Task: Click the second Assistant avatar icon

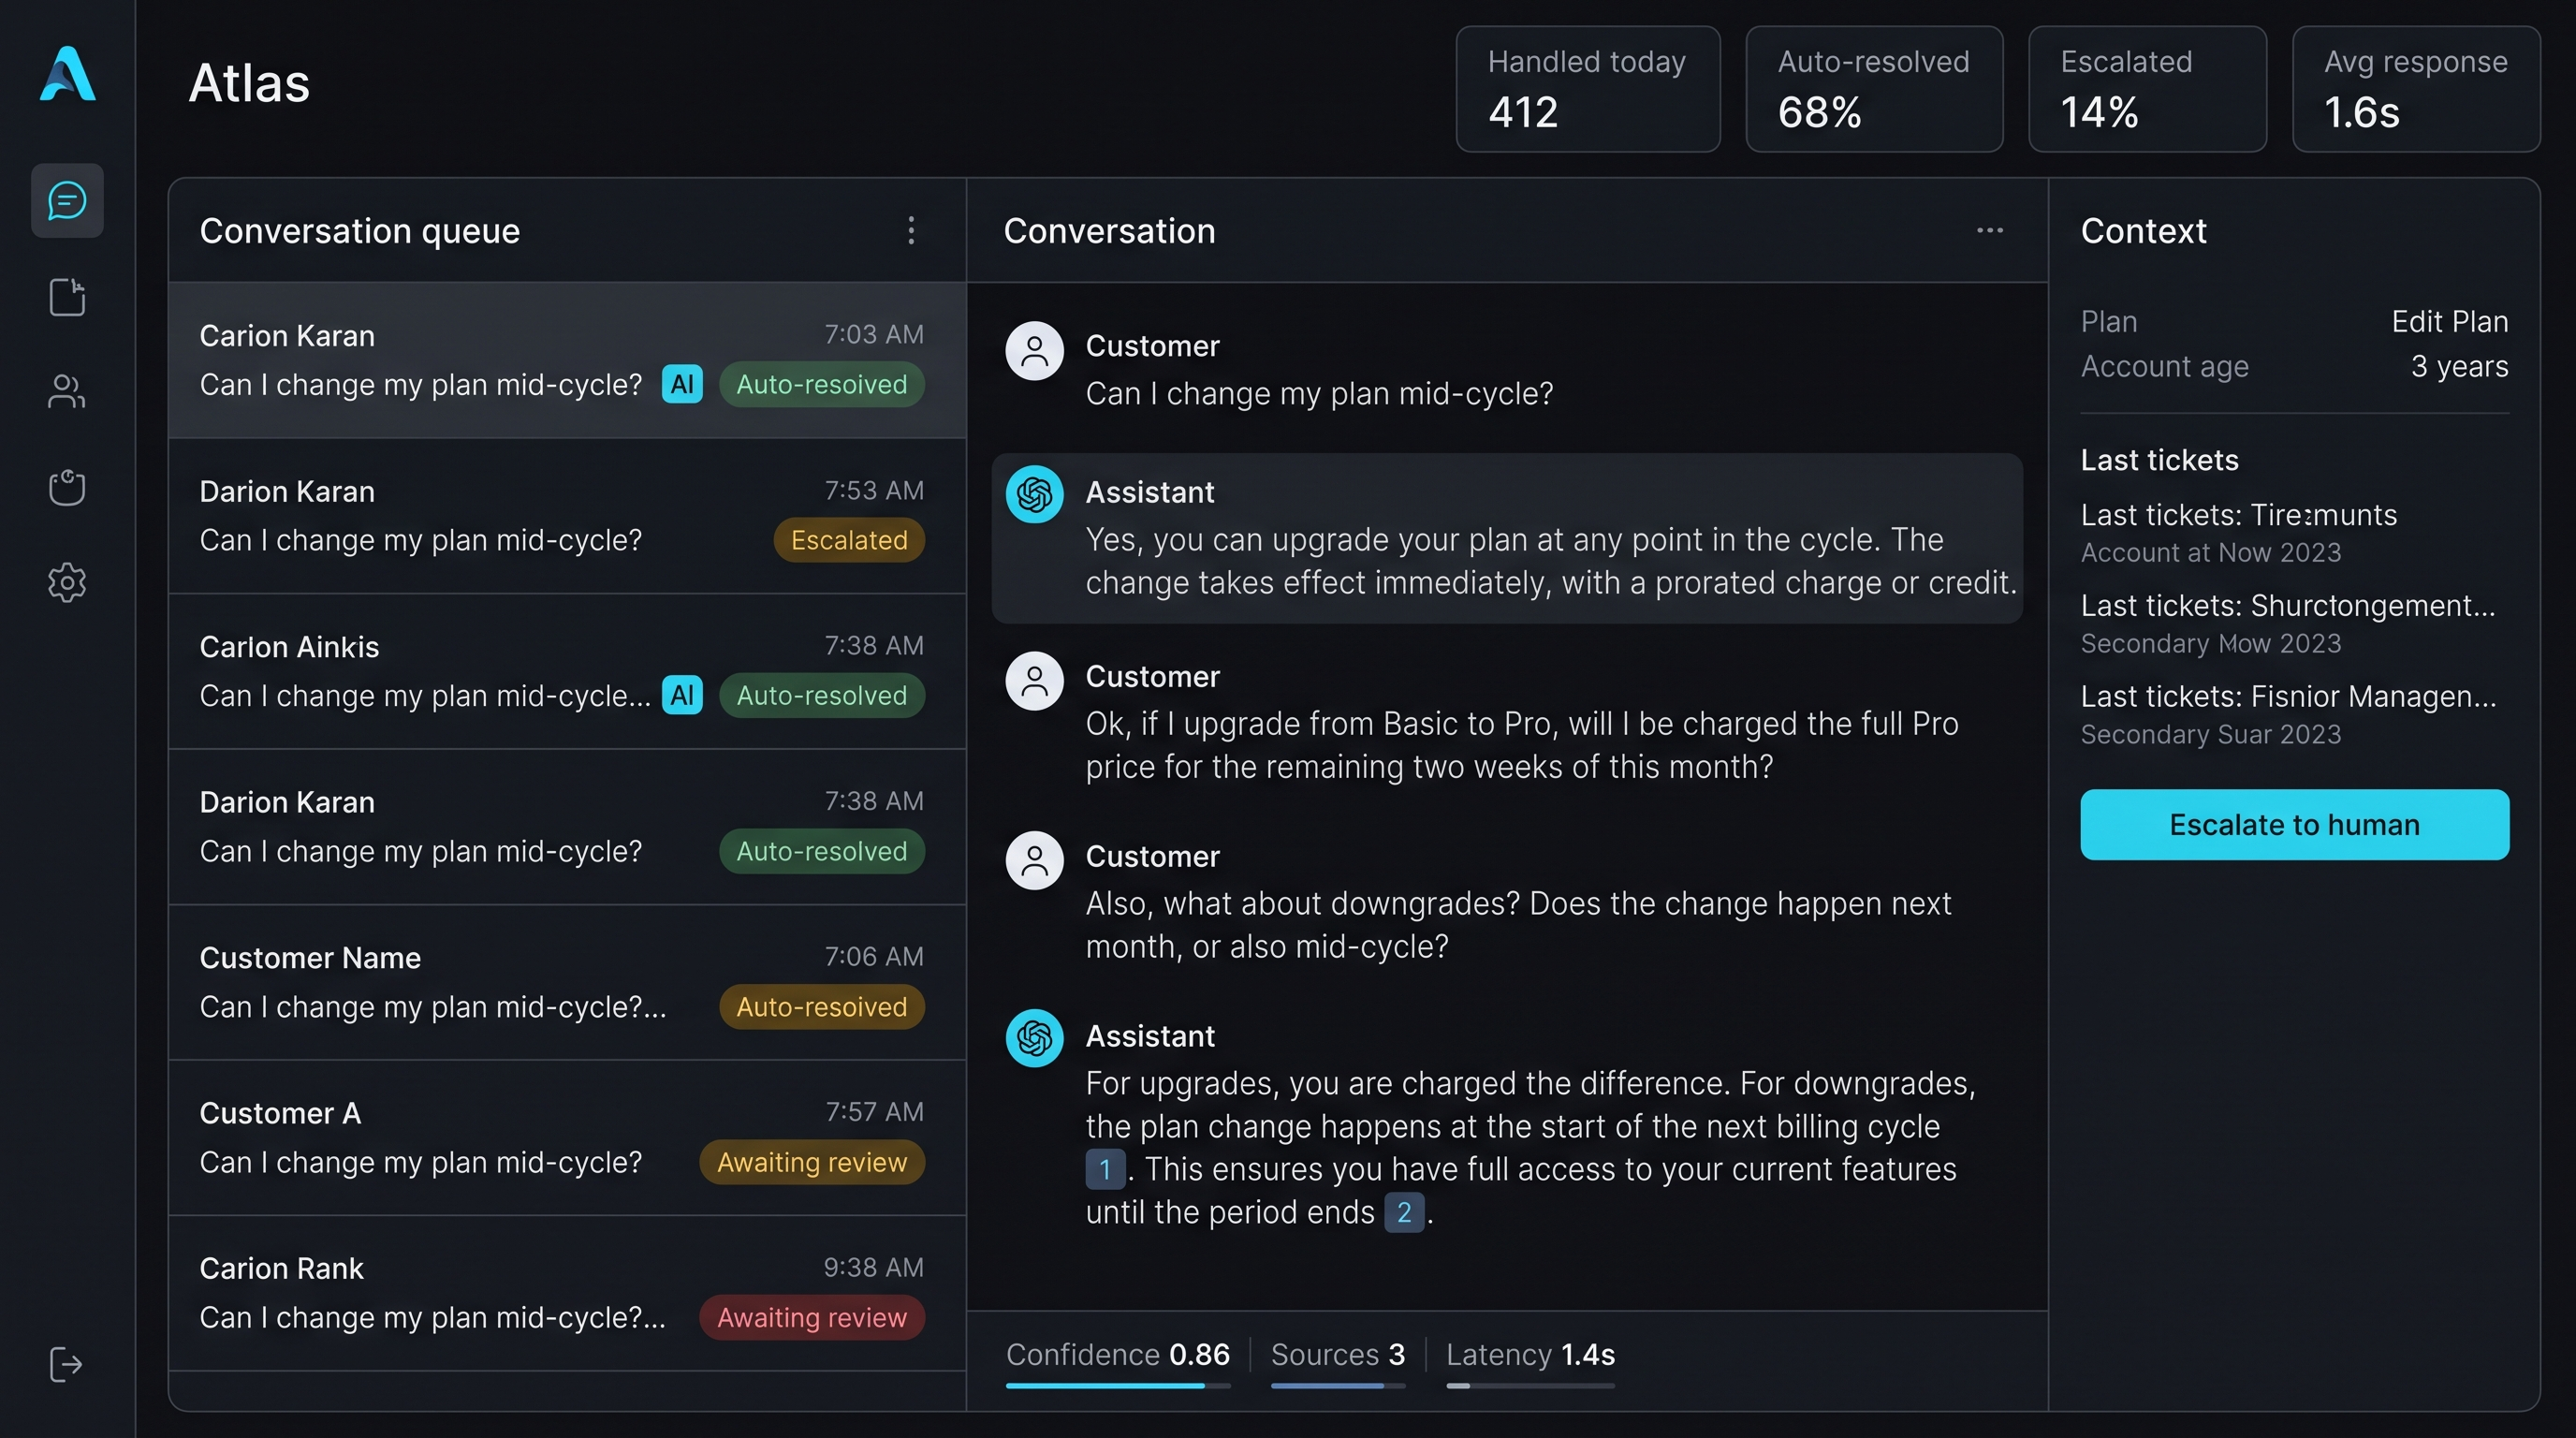Action: click(x=1034, y=1038)
